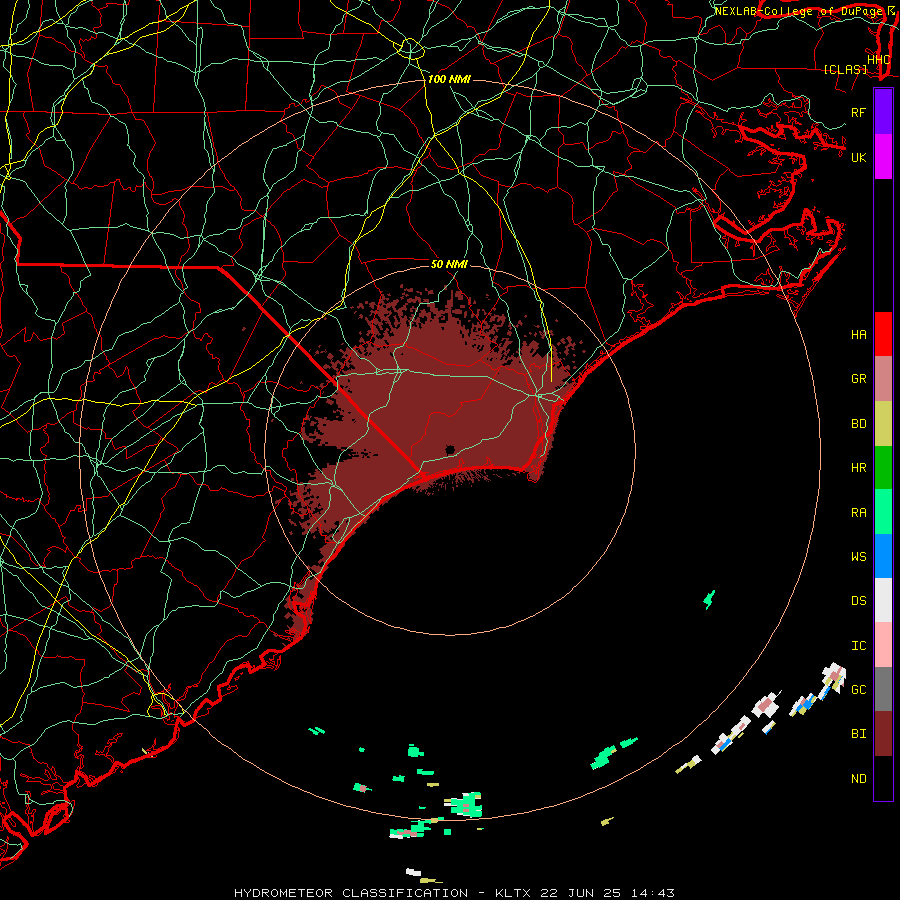900x900 pixels.
Task: Pick the white DS legend swatch
Action: click(x=883, y=600)
